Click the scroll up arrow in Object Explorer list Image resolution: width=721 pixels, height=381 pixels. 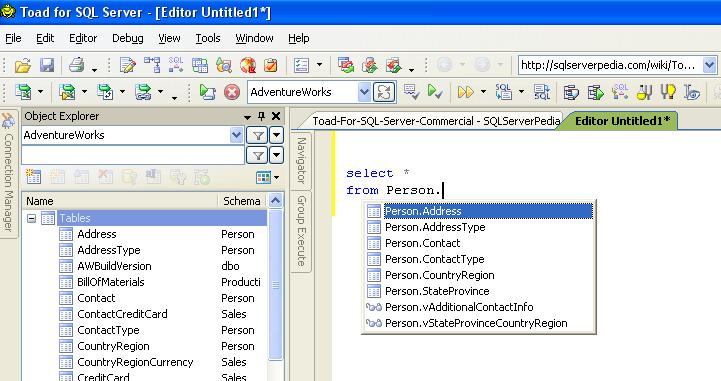[275, 201]
